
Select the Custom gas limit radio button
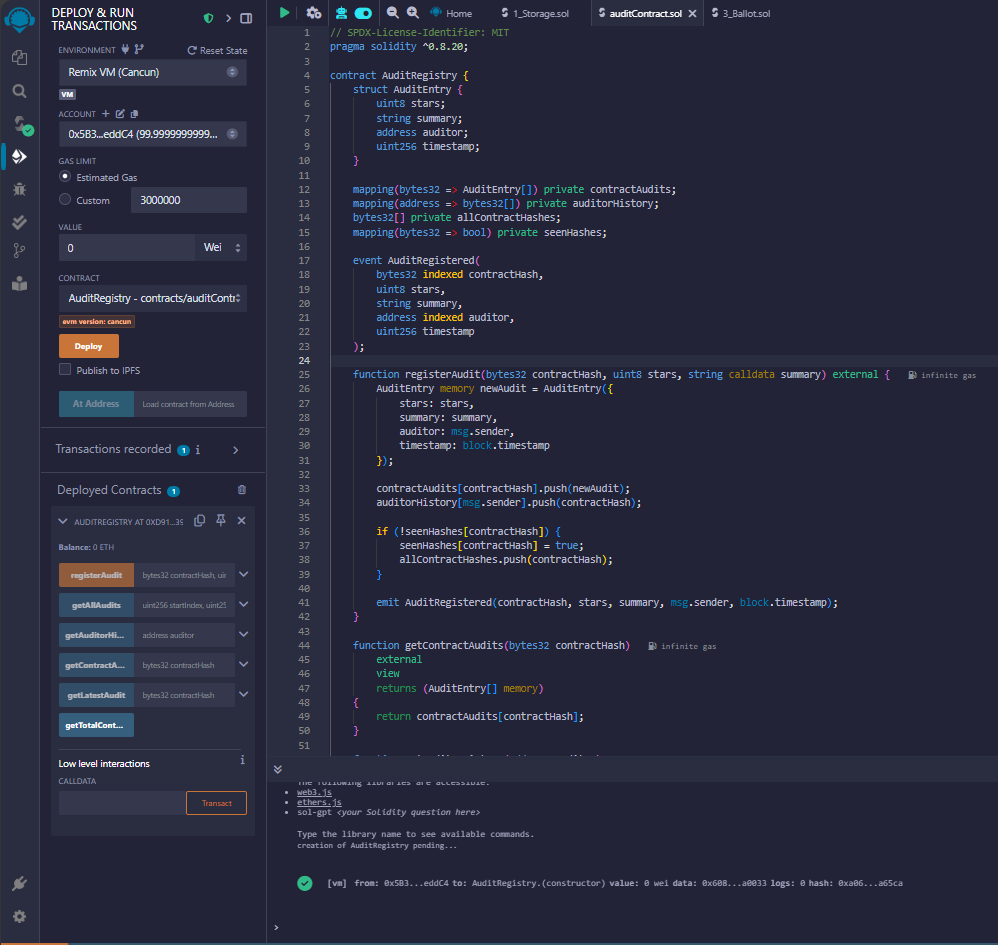click(x=66, y=200)
